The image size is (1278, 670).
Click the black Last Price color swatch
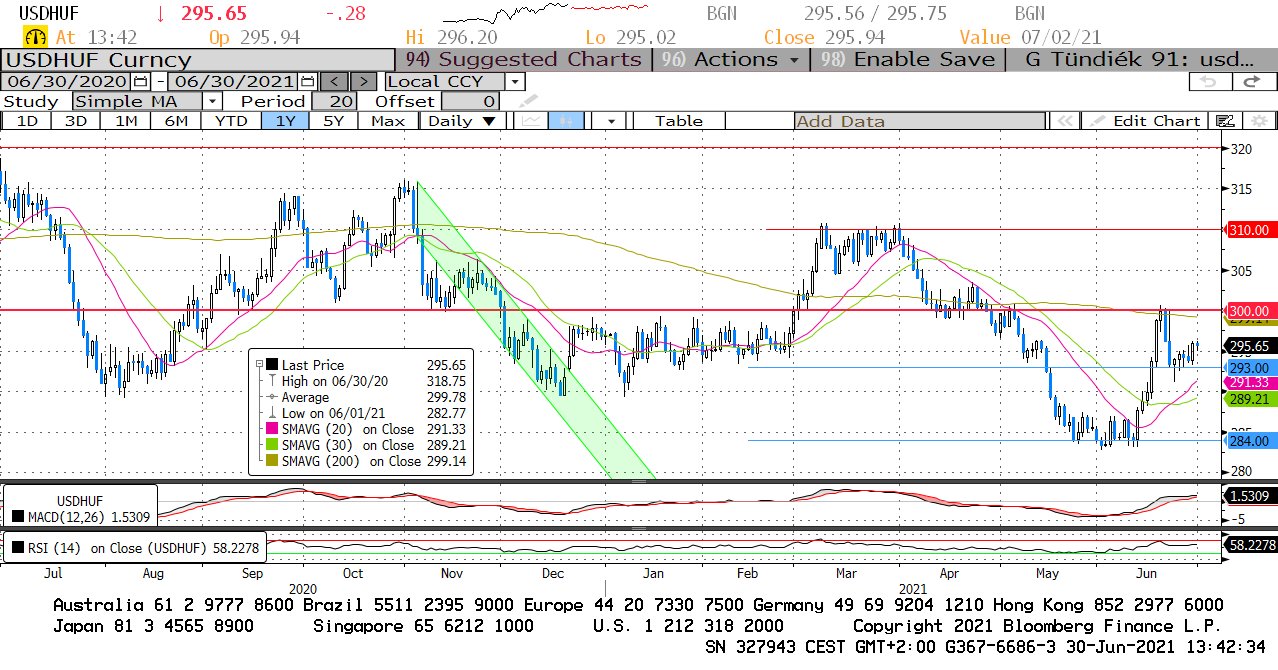tap(273, 365)
